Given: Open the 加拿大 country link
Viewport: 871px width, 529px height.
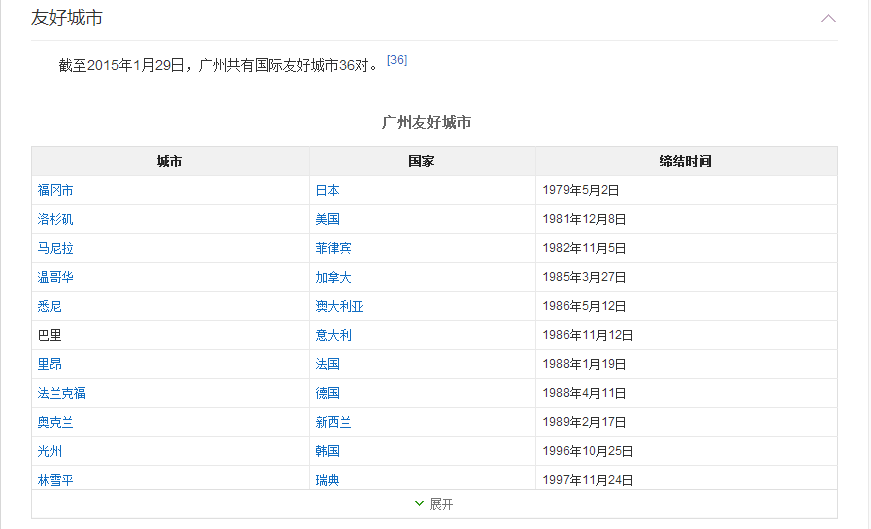Looking at the screenshot, I should [x=333, y=277].
